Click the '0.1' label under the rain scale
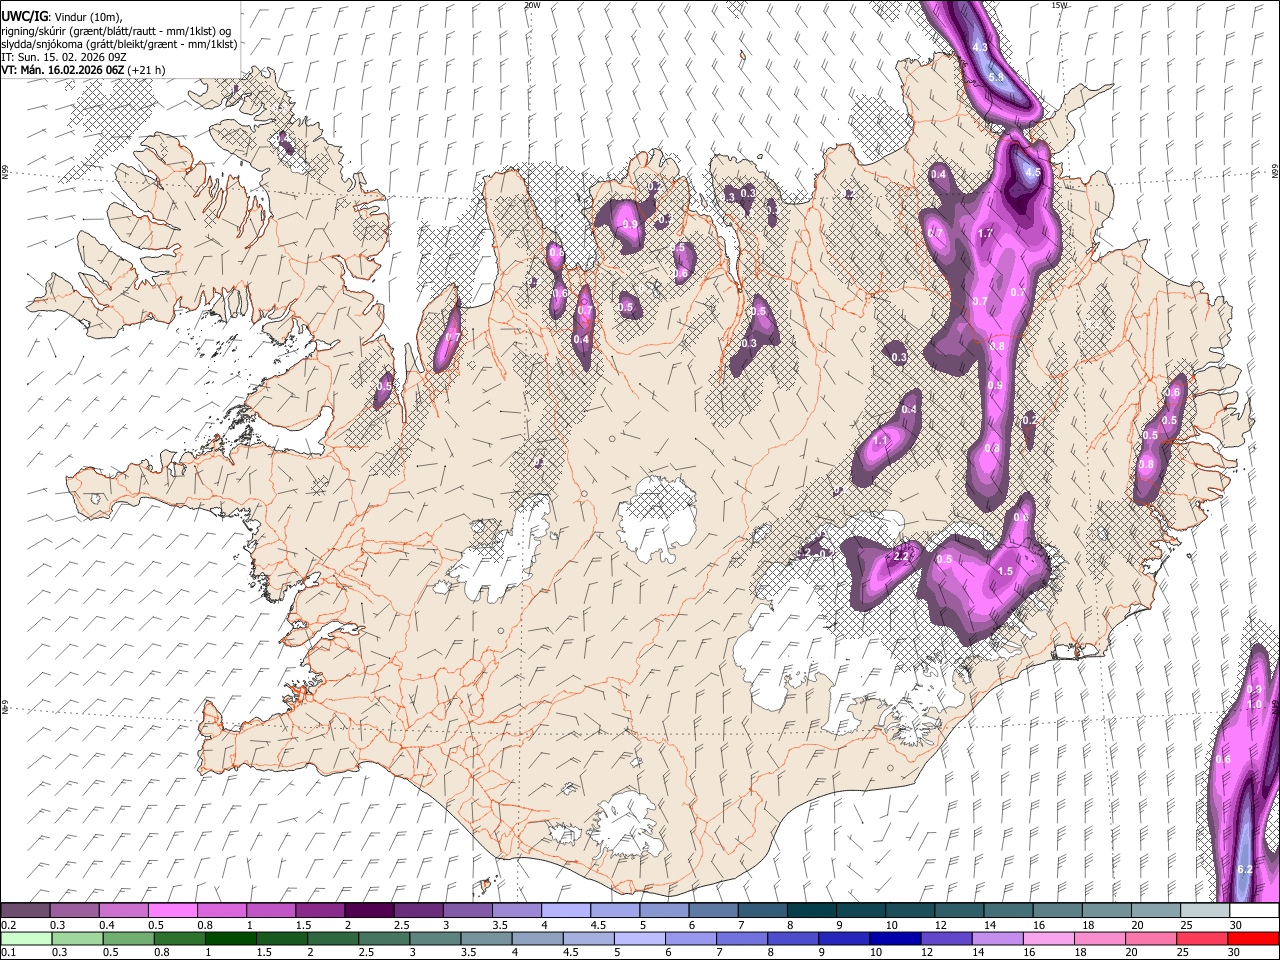This screenshot has width=1280, height=960. click(x=8, y=952)
